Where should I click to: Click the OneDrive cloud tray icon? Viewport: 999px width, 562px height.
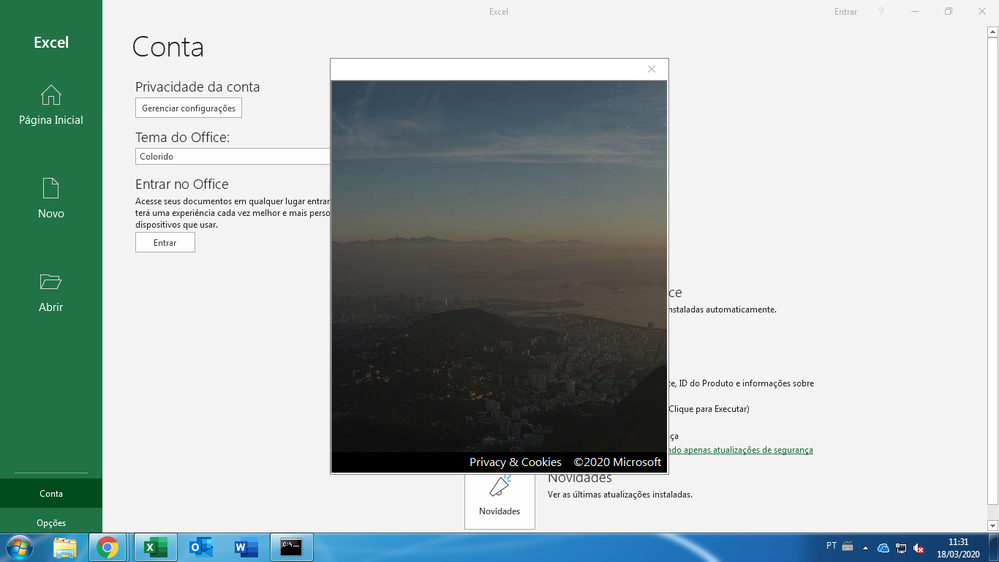click(x=883, y=548)
